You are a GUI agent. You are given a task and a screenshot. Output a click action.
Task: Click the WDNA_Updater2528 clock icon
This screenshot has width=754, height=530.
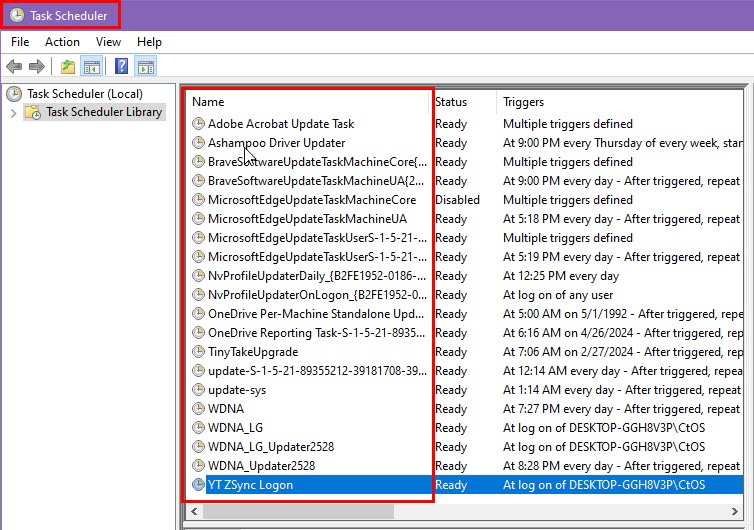point(198,466)
